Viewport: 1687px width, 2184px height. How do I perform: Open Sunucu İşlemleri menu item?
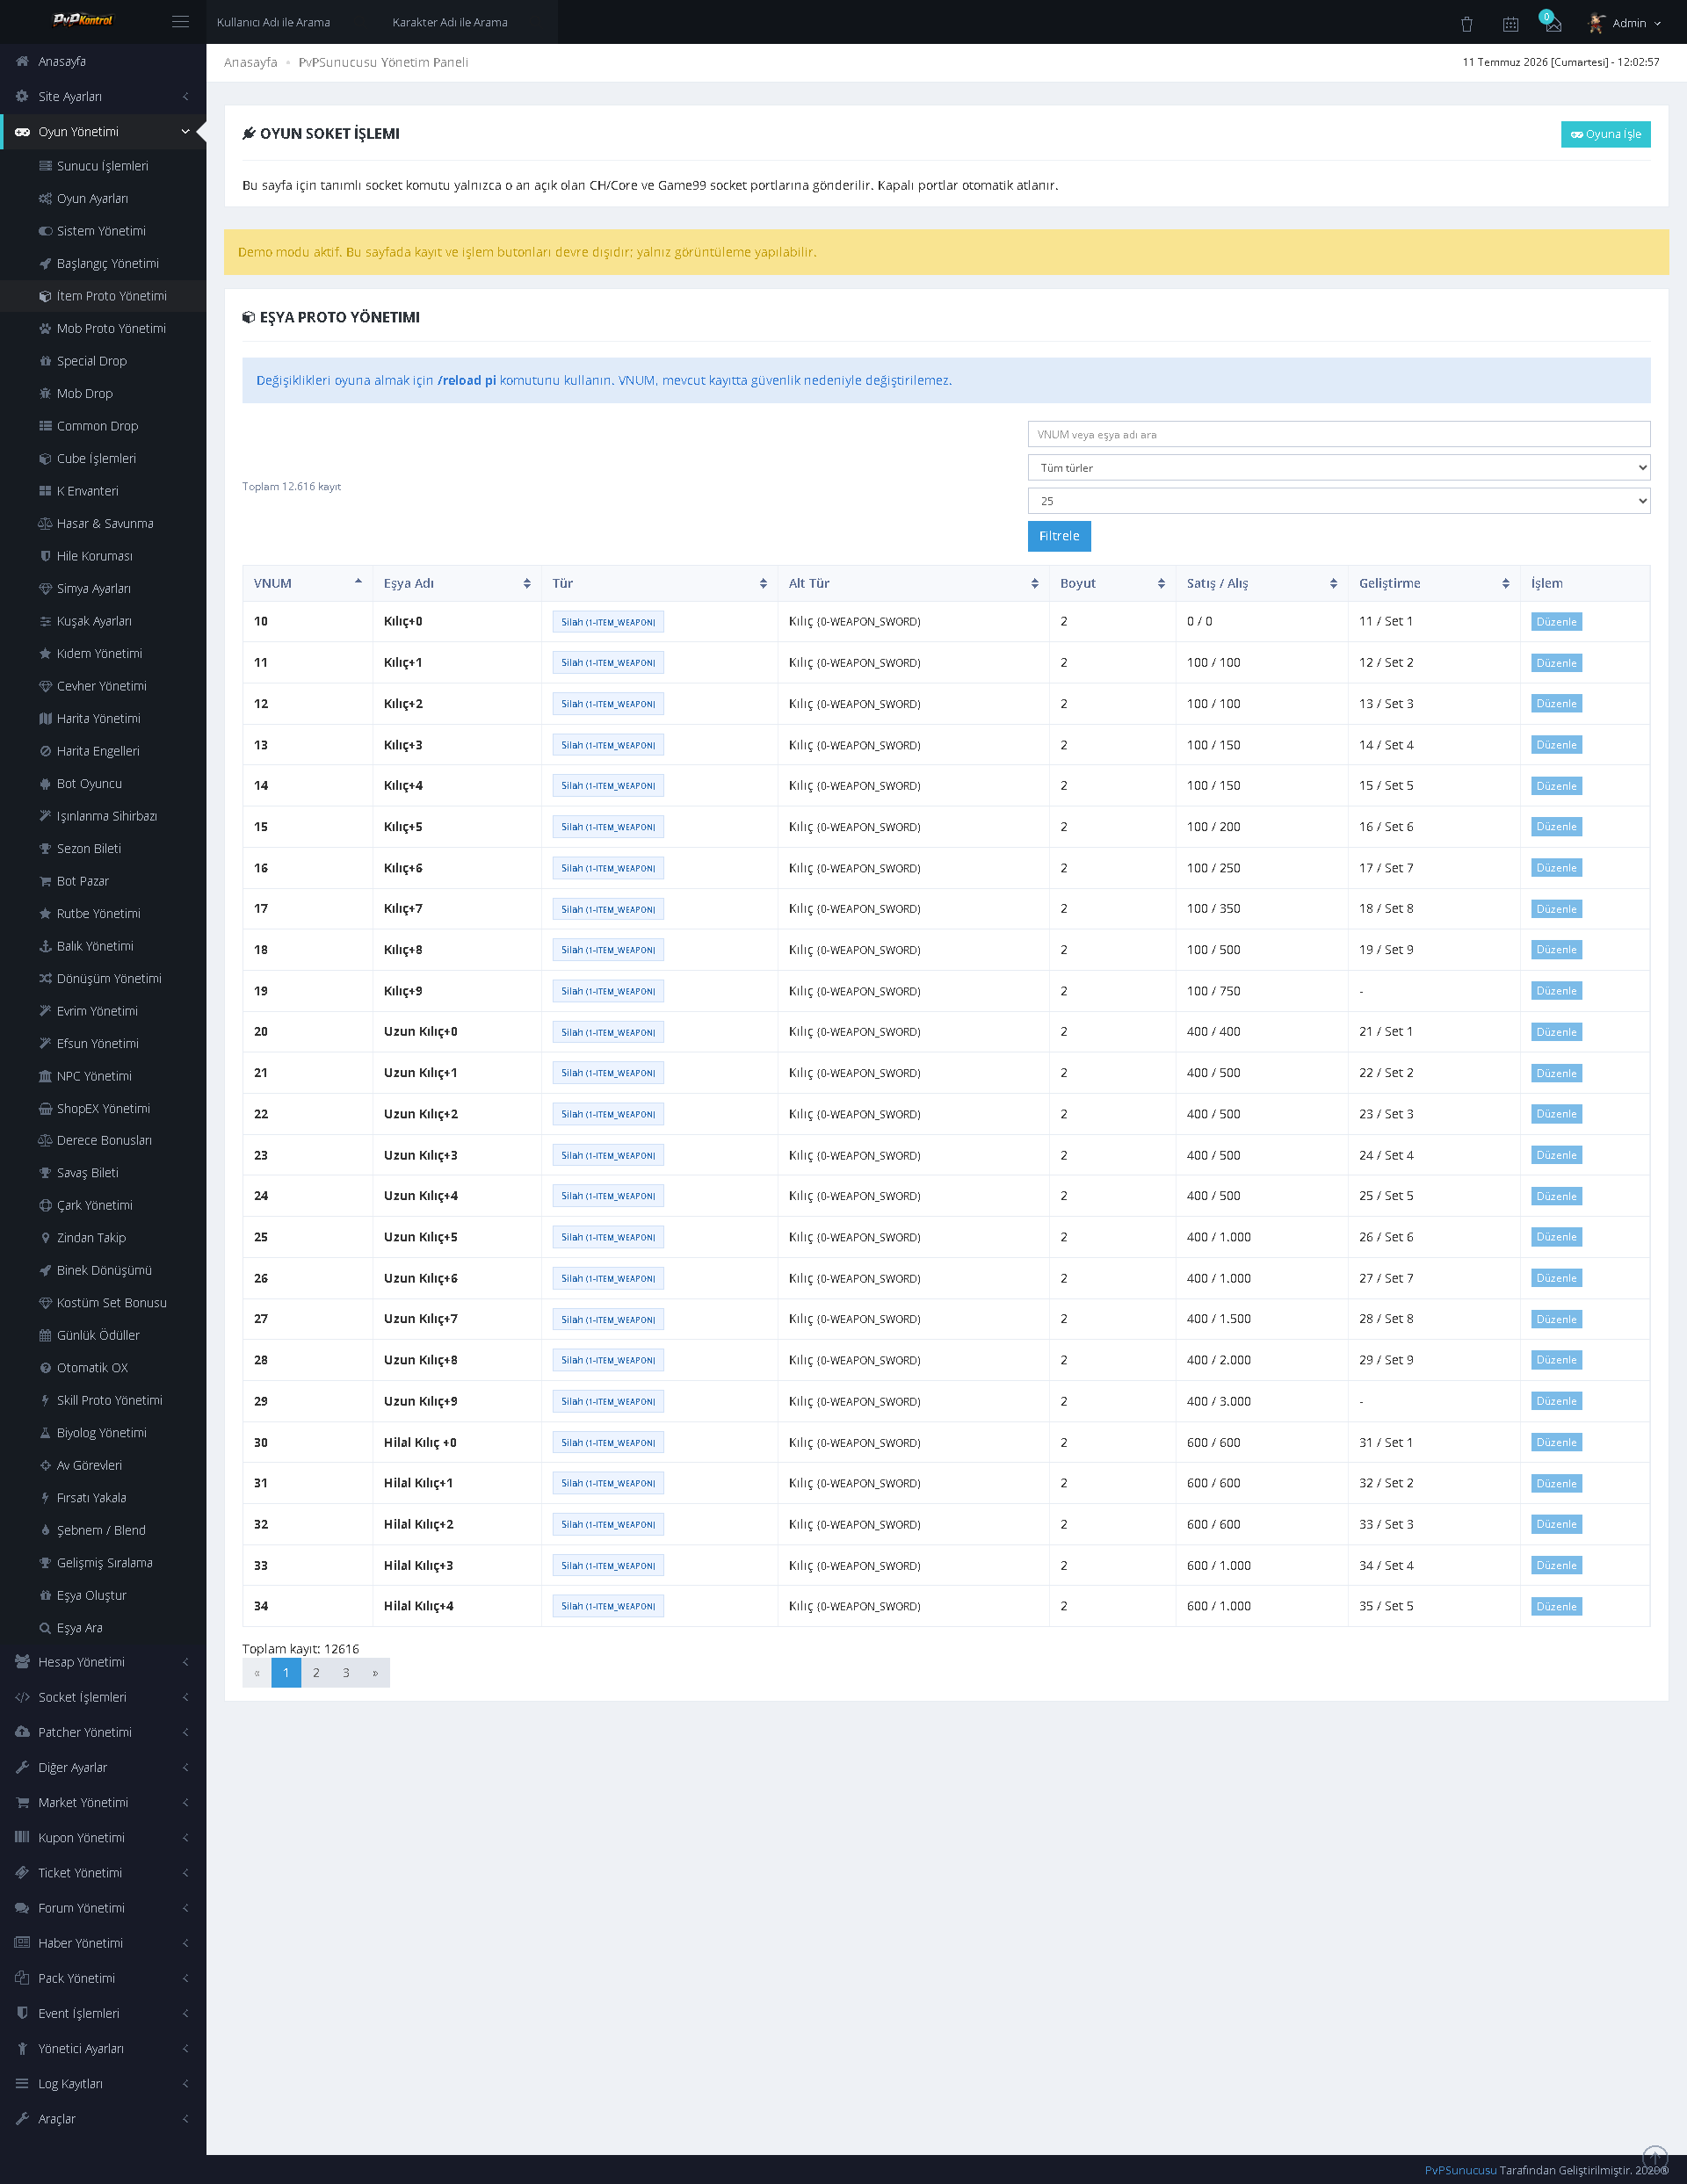tap(103, 166)
